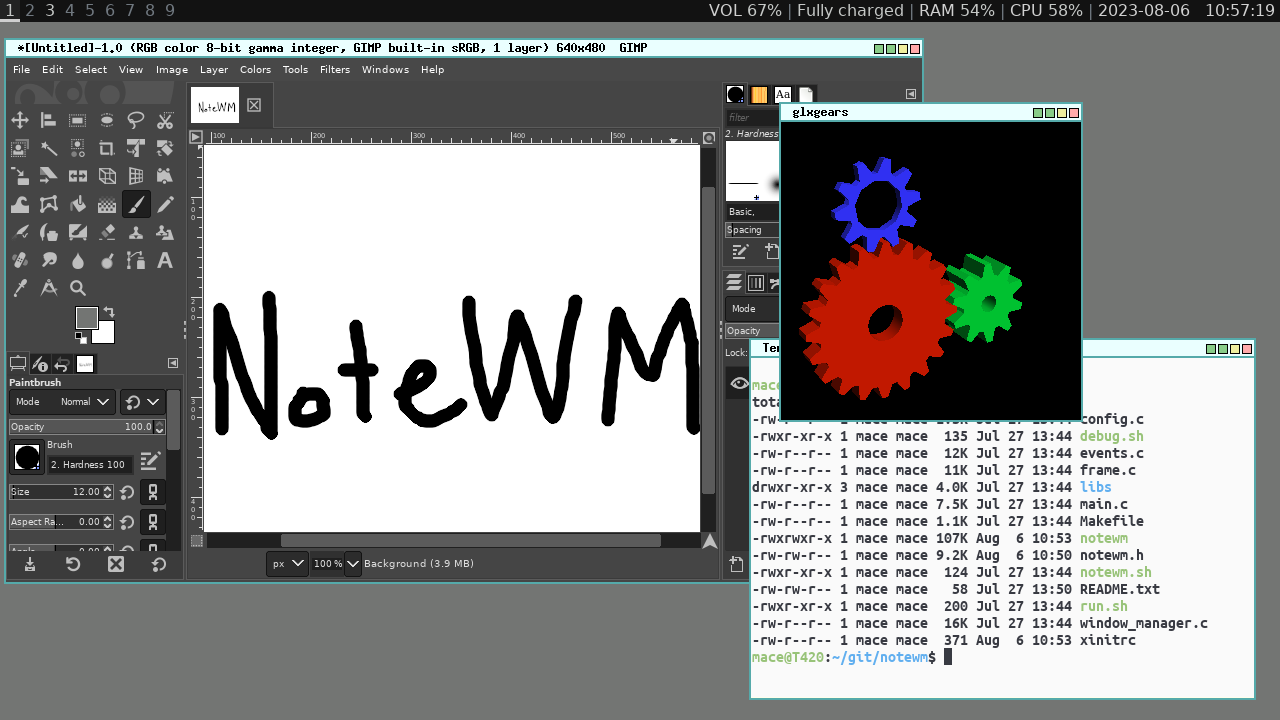The width and height of the screenshot is (1280, 720).
Task: Open the Edit menu
Action: (x=52, y=70)
